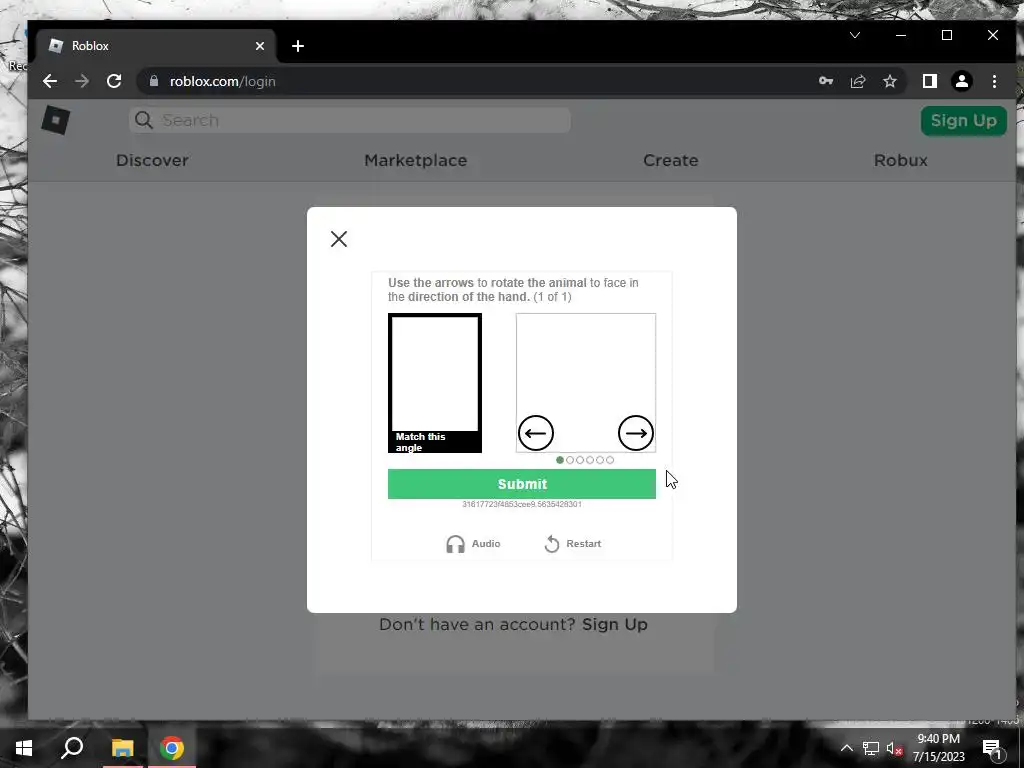Open the Create page
Viewport: 1024px width, 768px height.
pos(671,160)
